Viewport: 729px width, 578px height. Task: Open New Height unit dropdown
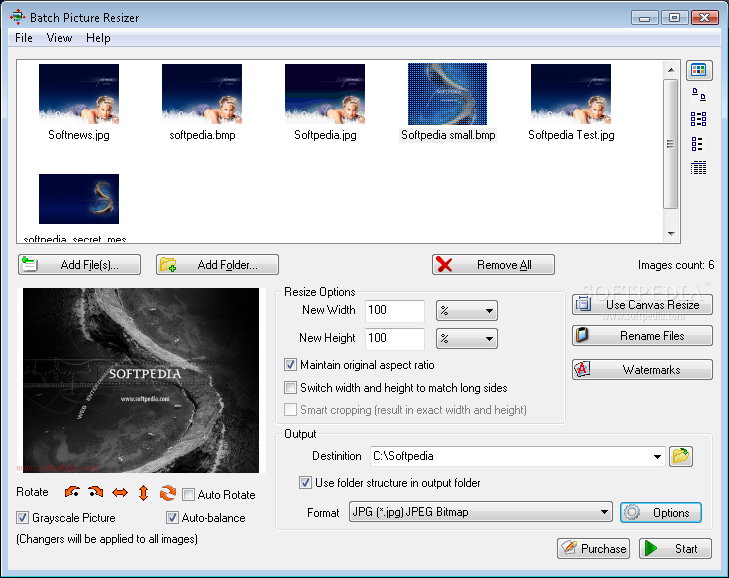pyautogui.click(x=467, y=339)
